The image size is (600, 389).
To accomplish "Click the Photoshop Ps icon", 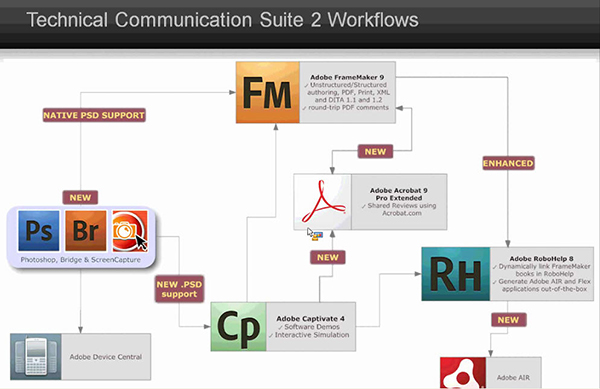I will 39,231.
